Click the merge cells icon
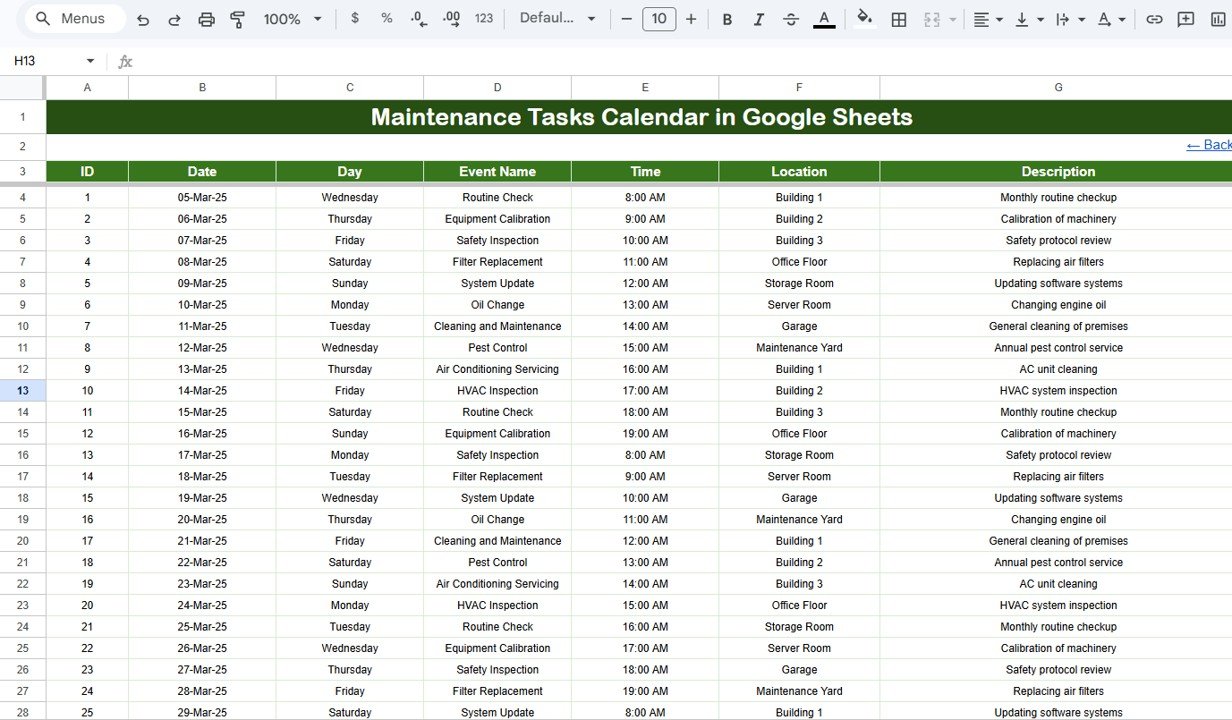The height and width of the screenshot is (720, 1232). pos(932,19)
